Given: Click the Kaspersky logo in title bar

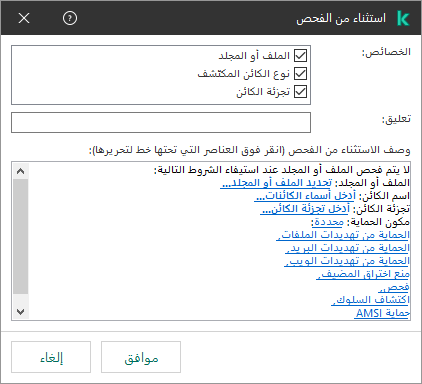Looking at the screenshot, I should 403,18.
